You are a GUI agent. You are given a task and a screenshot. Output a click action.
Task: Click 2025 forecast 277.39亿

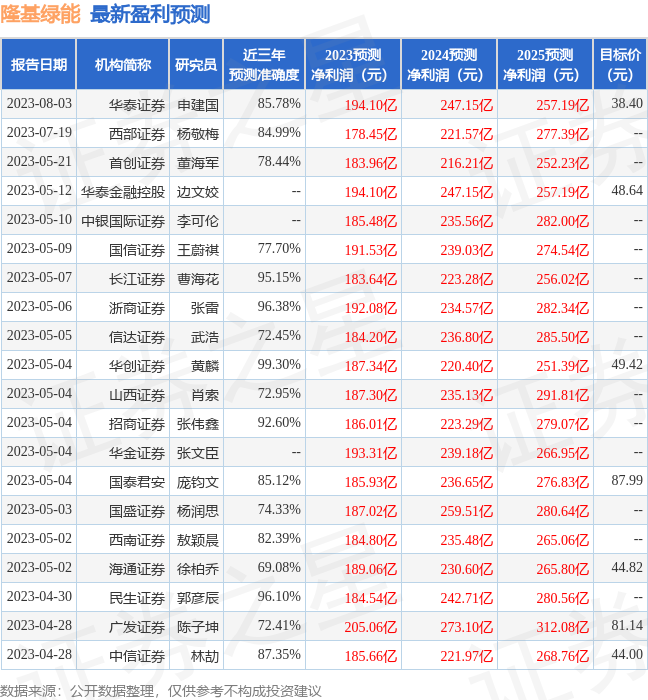tap(562, 134)
